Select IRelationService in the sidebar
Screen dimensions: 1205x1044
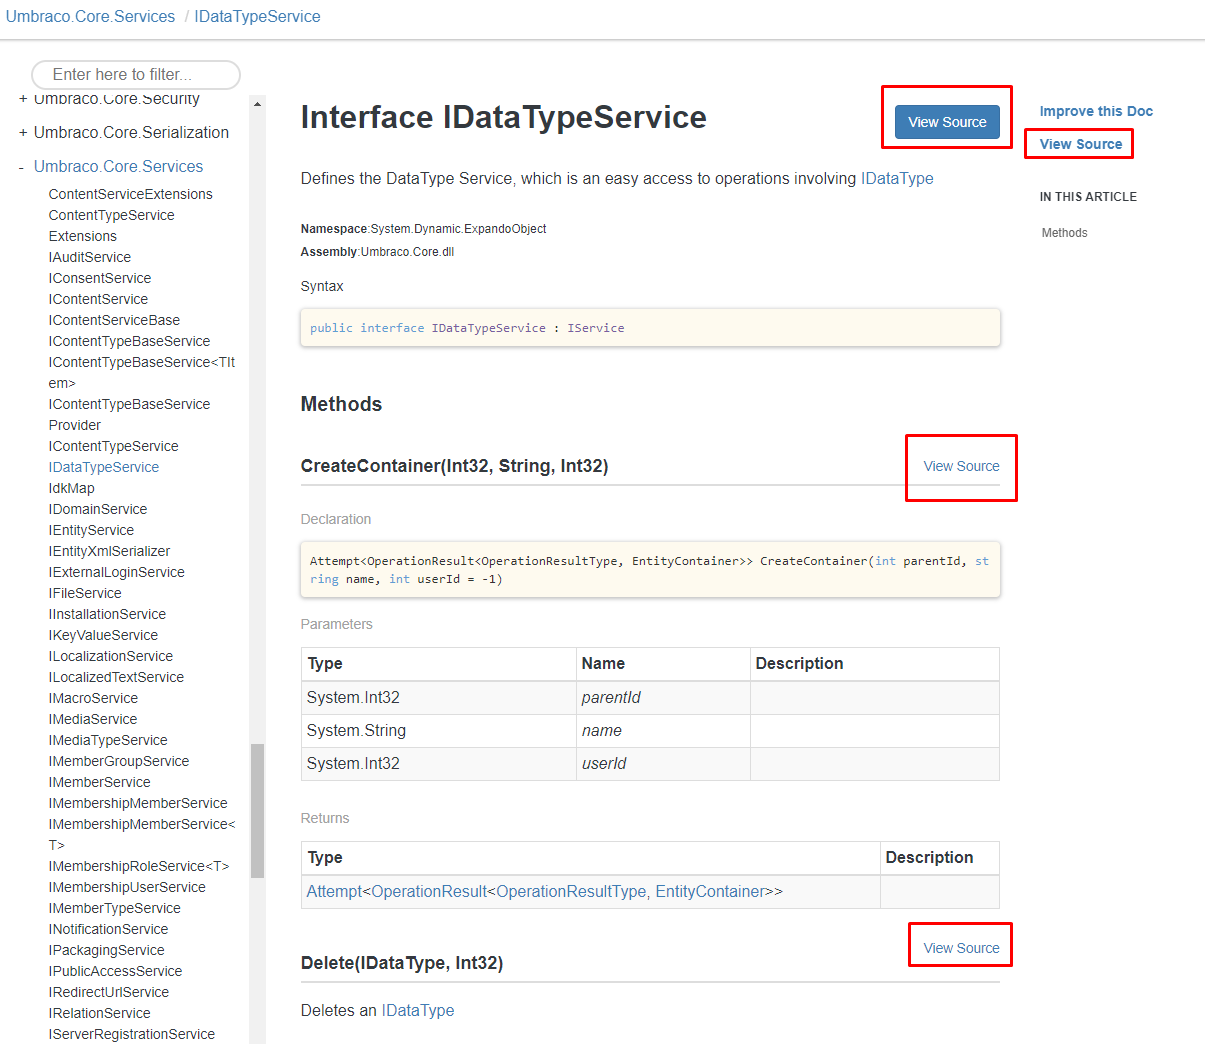(x=99, y=1012)
